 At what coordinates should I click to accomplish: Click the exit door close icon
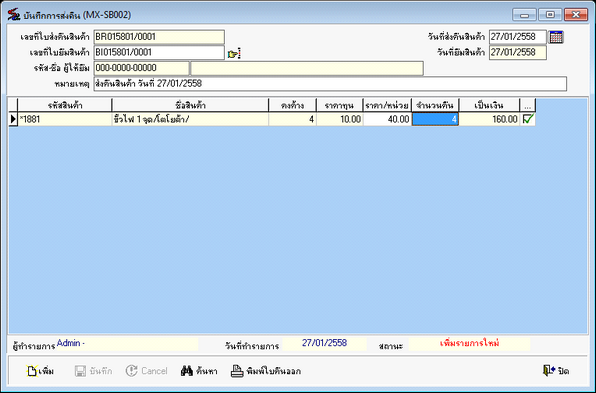click(x=549, y=371)
